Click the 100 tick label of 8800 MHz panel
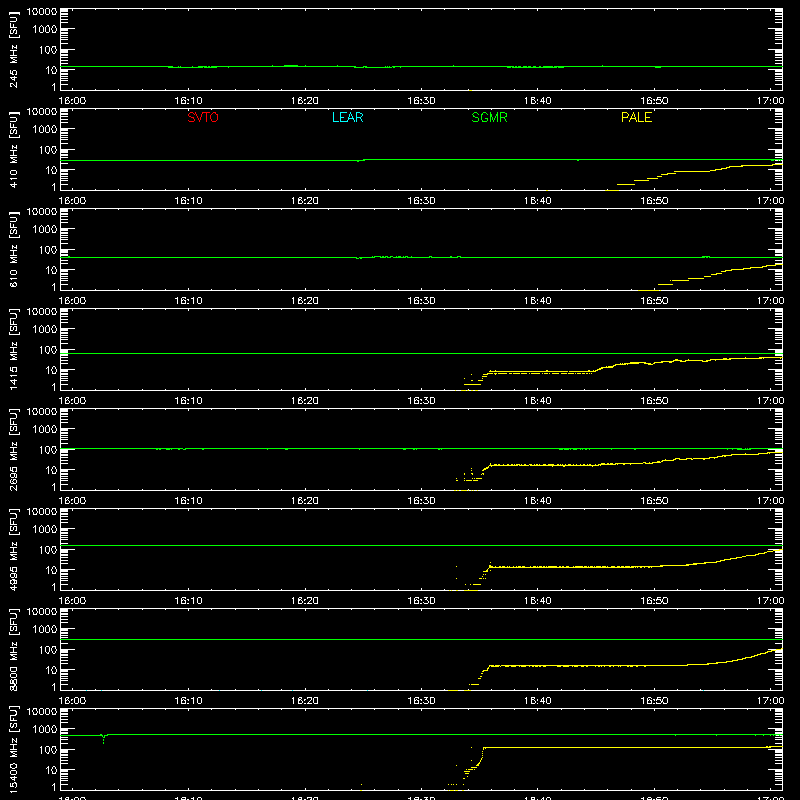Screen dimensions: 800x800 (48, 650)
